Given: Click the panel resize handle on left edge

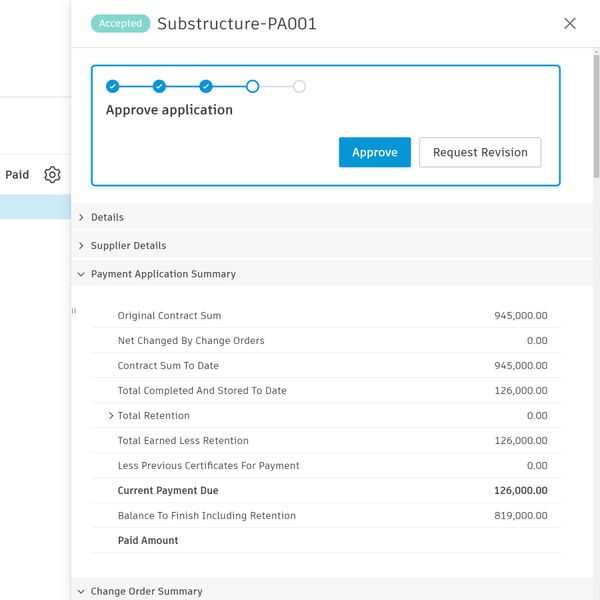Looking at the screenshot, I should tap(74, 311).
